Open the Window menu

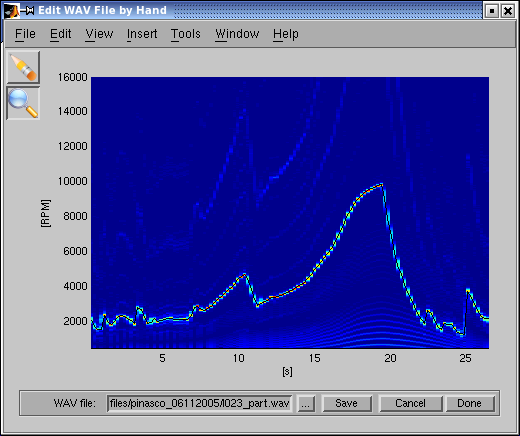pos(237,34)
